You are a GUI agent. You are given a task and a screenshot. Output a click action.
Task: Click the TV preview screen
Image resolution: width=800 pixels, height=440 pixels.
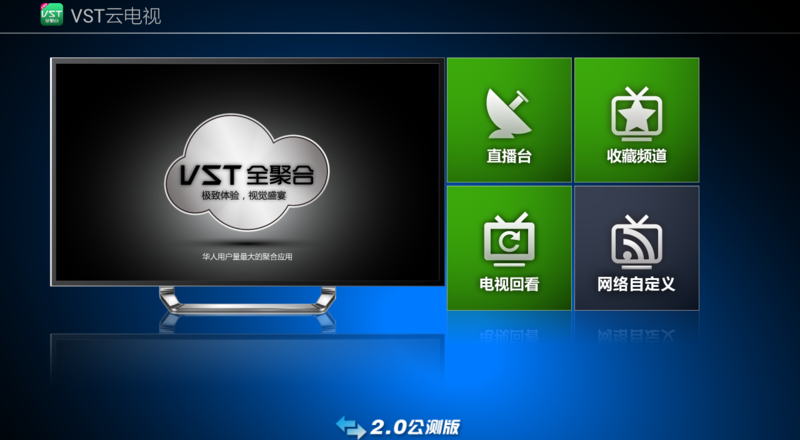coord(247,172)
